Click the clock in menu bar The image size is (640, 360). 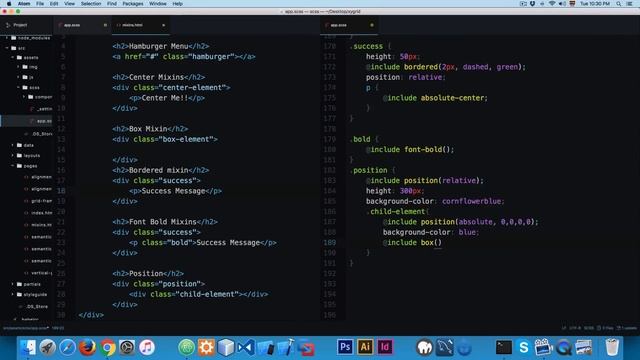[595, 4]
